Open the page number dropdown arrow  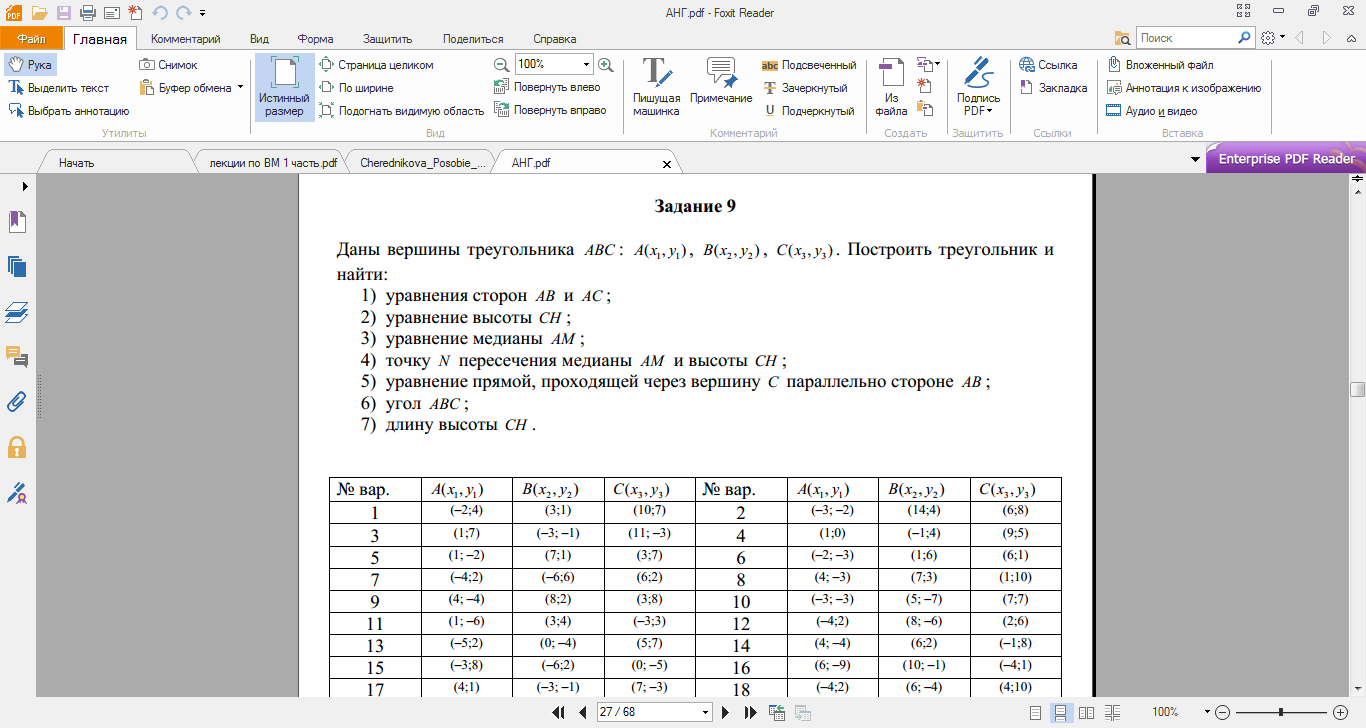[x=706, y=712]
